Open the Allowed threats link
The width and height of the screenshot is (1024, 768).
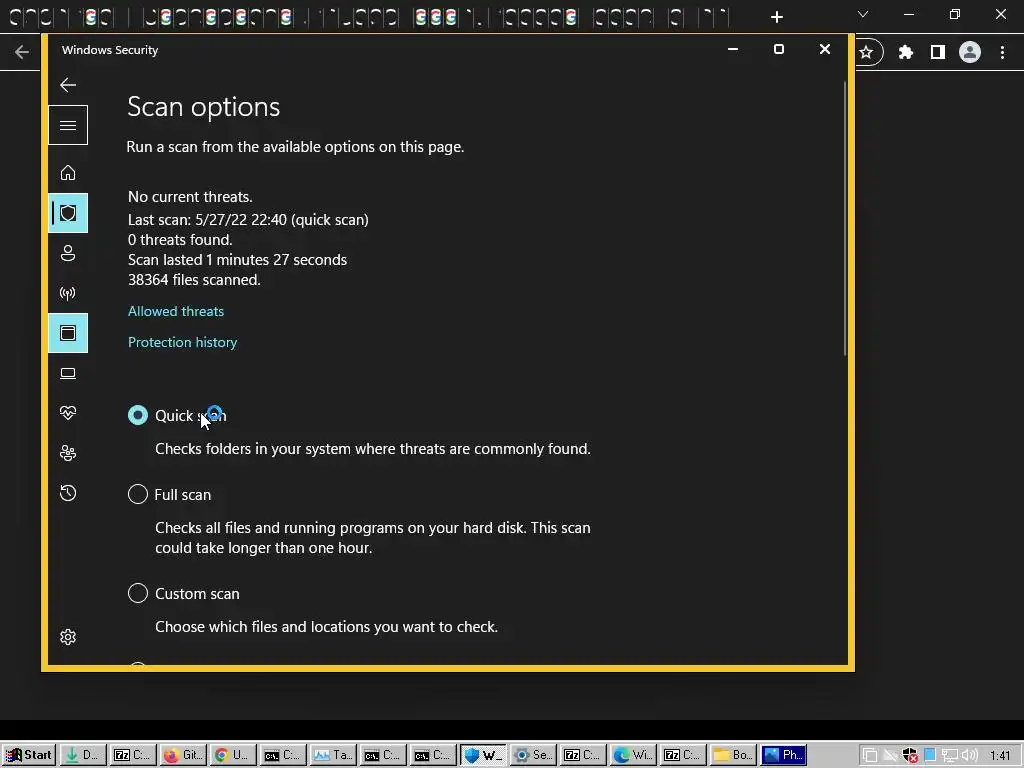pos(176,312)
